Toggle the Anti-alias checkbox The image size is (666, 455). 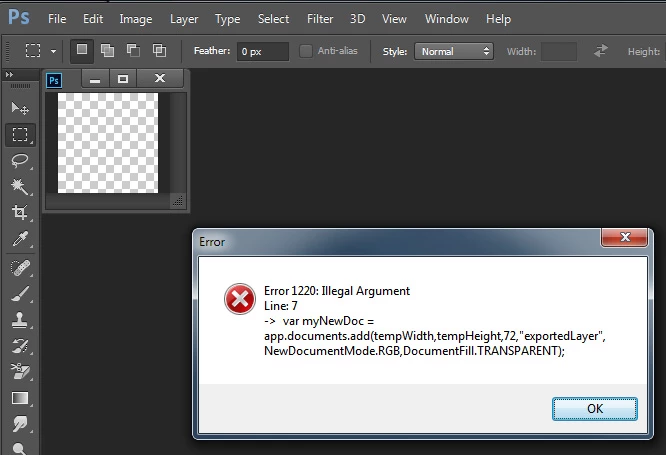point(305,51)
